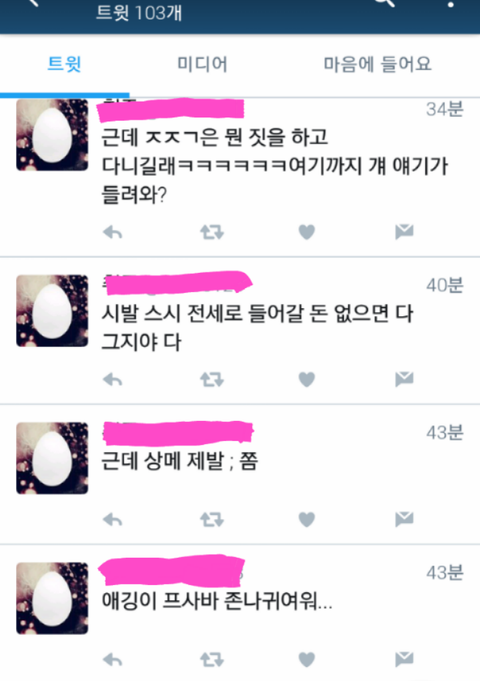Open the tweet text starting '시발 스시 전세로'
Screen dimensions: 480x681
(x=257, y=327)
